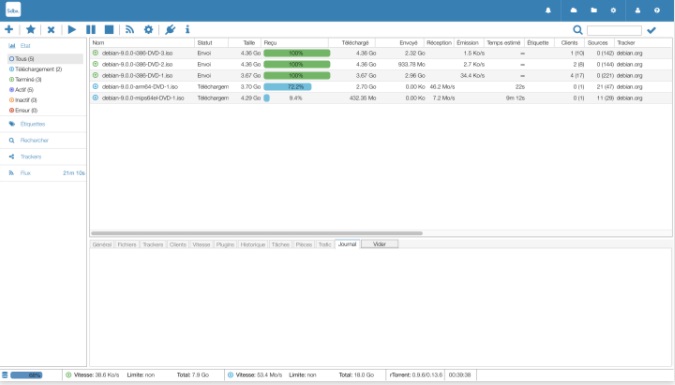This screenshot has width=675, height=385.
Task: Open notifications bell in the header
Action: pyautogui.click(x=548, y=10)
